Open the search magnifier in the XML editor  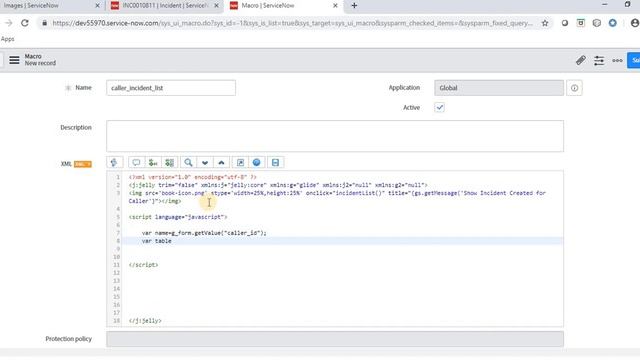click(x=188, y=162)
